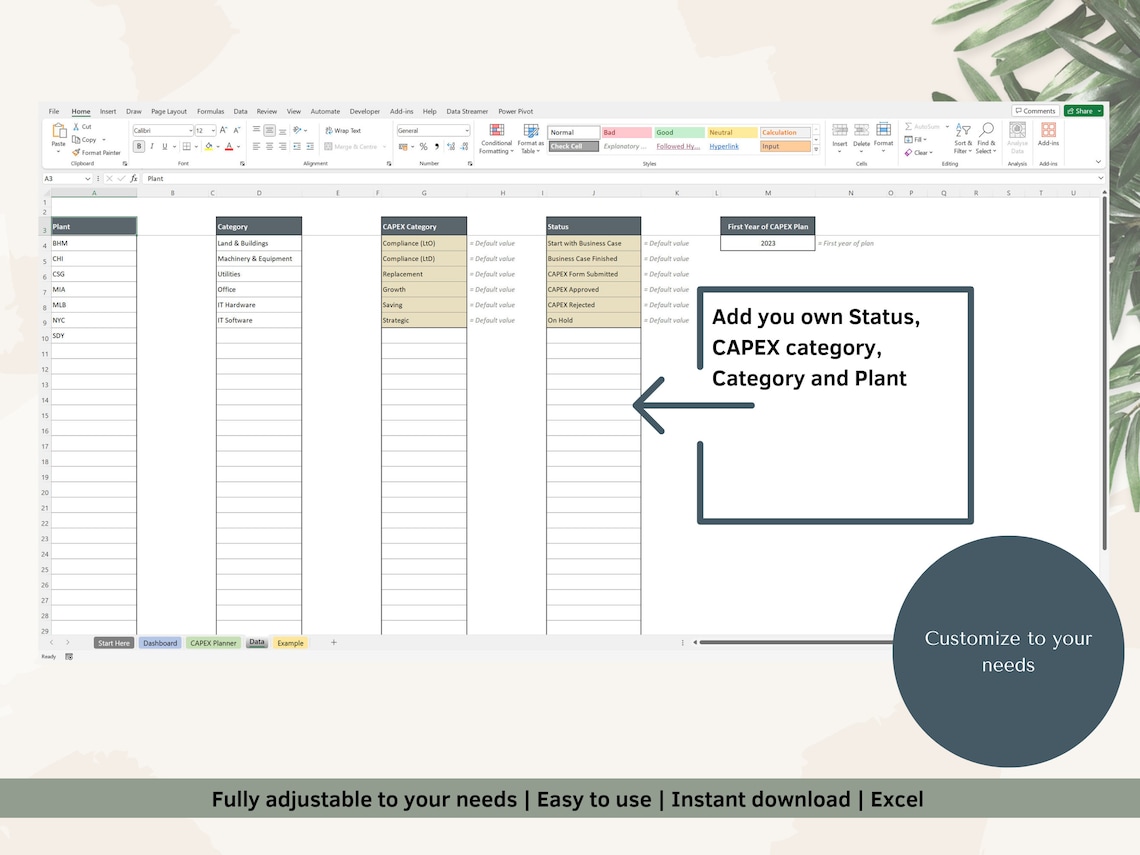Toggle bold formatting
The height and width of the screenshot is (855, 1140).
pyautogui.click(x=140, y=145)
